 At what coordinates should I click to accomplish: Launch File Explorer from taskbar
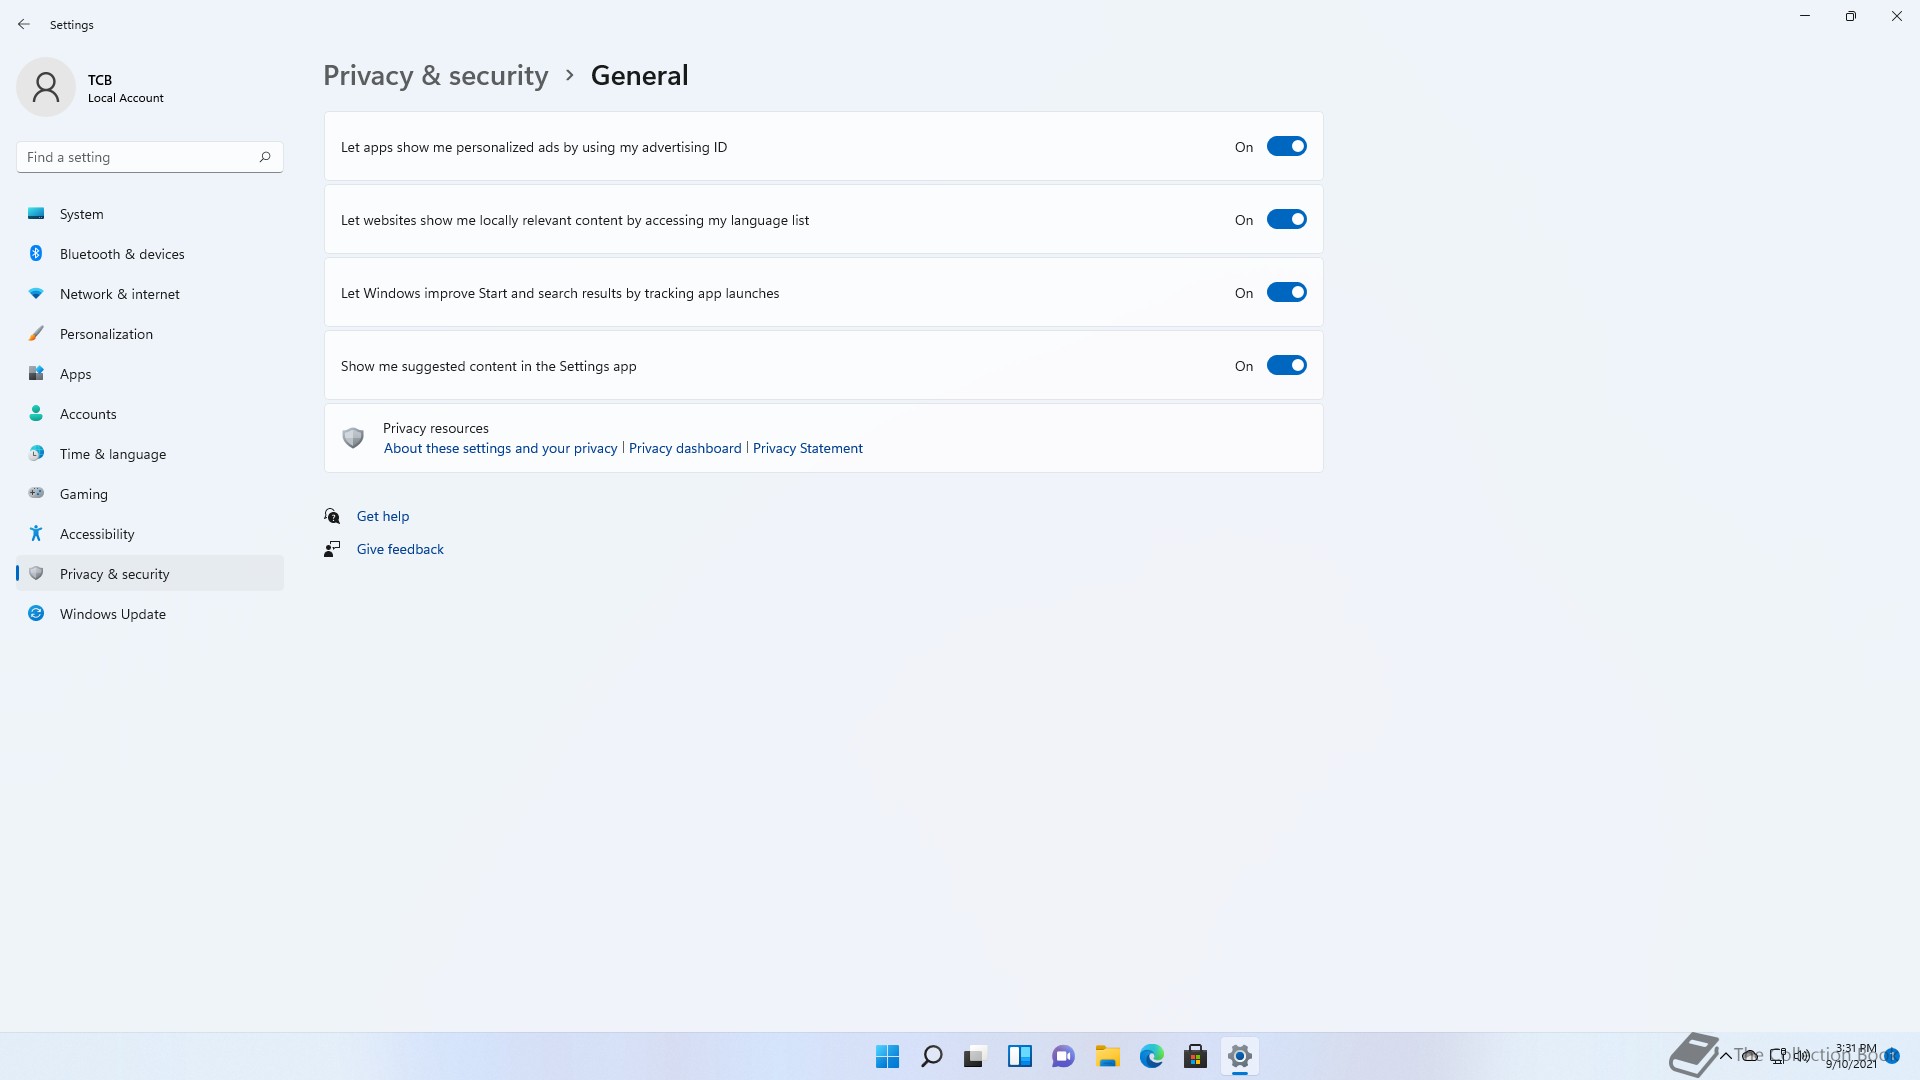pyautogui.click(x=1107, y=1056)
